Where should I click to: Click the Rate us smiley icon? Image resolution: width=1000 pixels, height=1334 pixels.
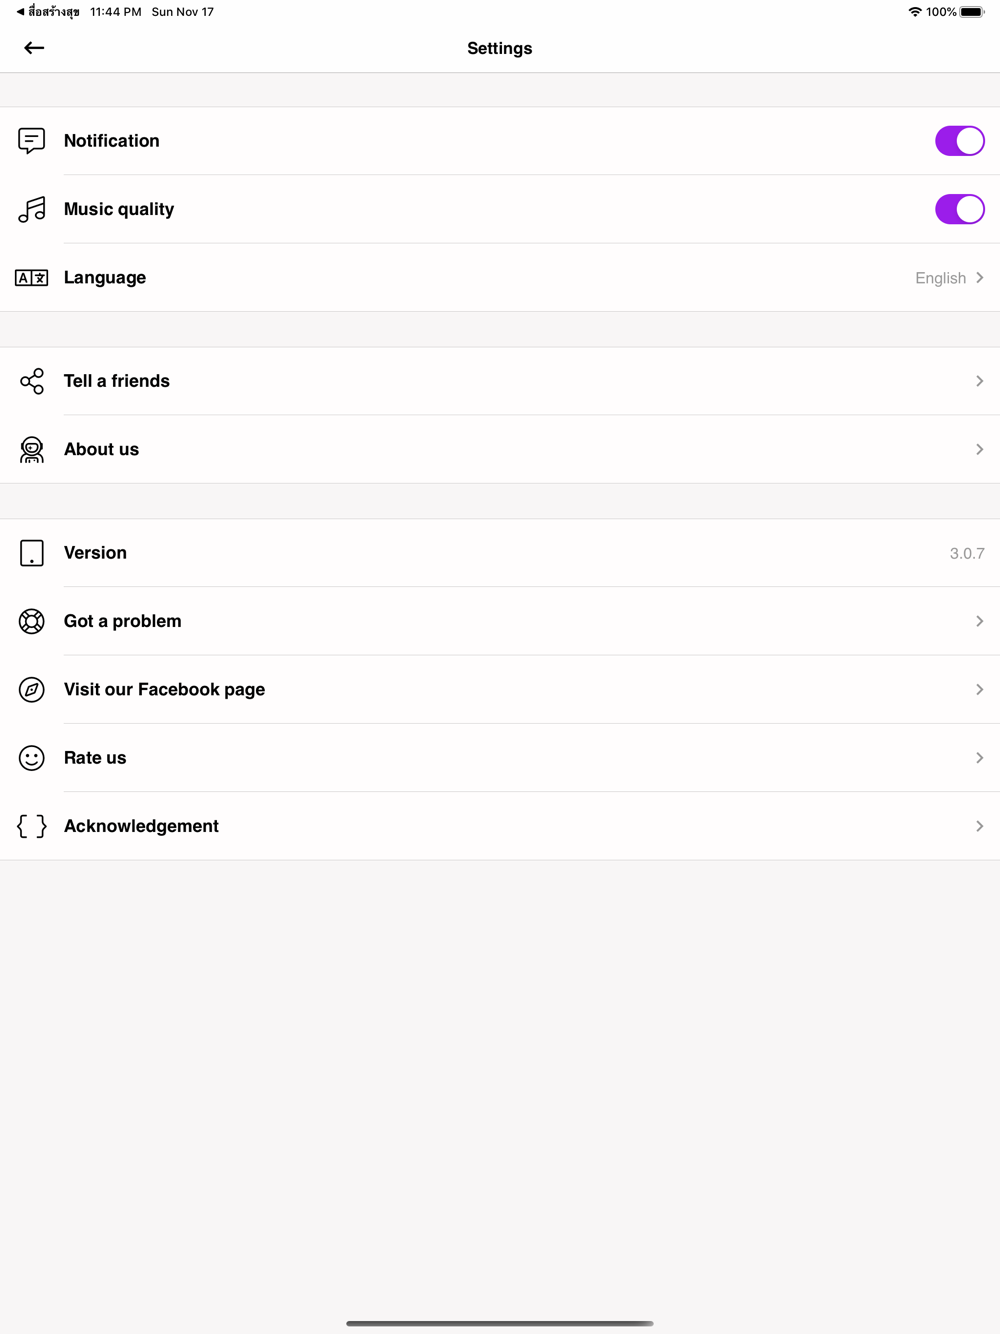click(32, 758)
